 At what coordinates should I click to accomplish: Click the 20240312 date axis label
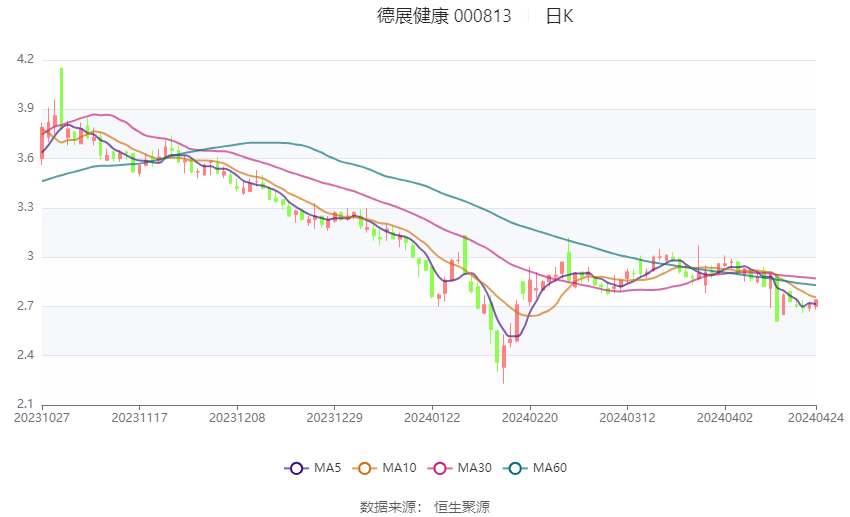click(626, 418)
